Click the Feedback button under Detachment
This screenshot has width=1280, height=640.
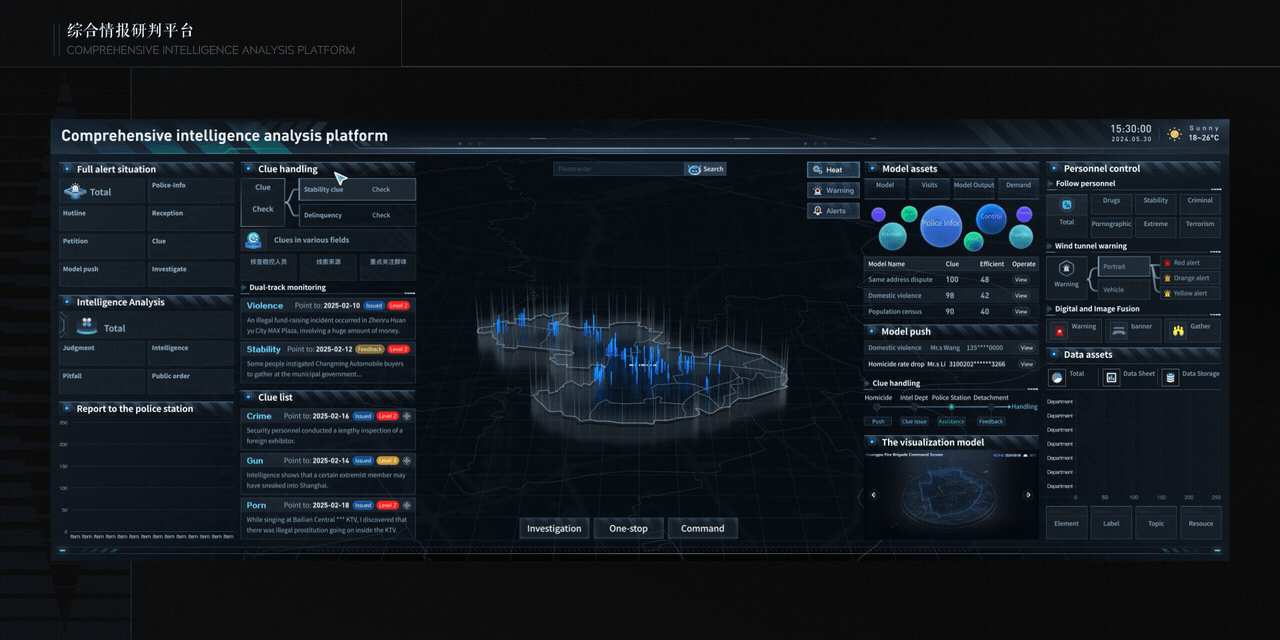coord(991,422)
